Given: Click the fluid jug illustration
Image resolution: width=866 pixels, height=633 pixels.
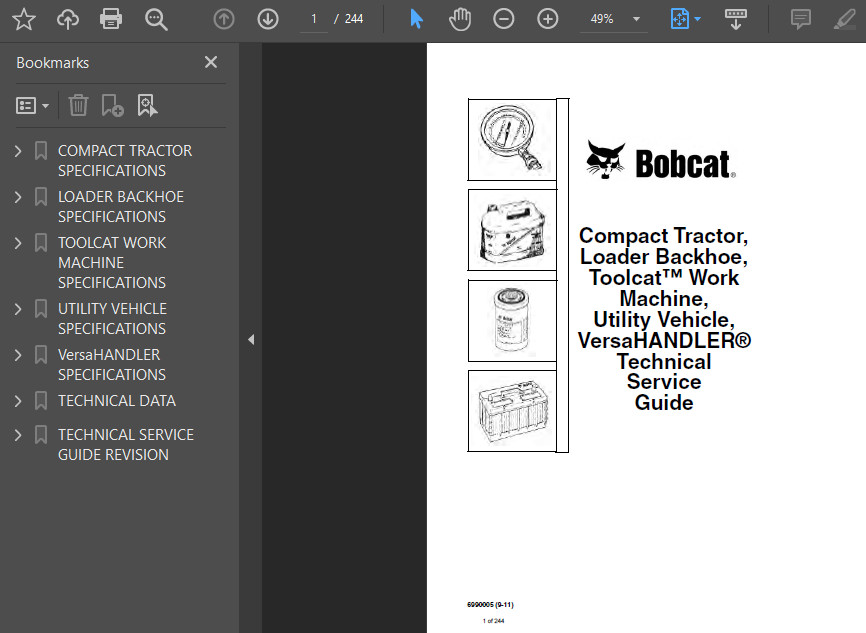Looking at the screenshot, I should click(512, 230).
